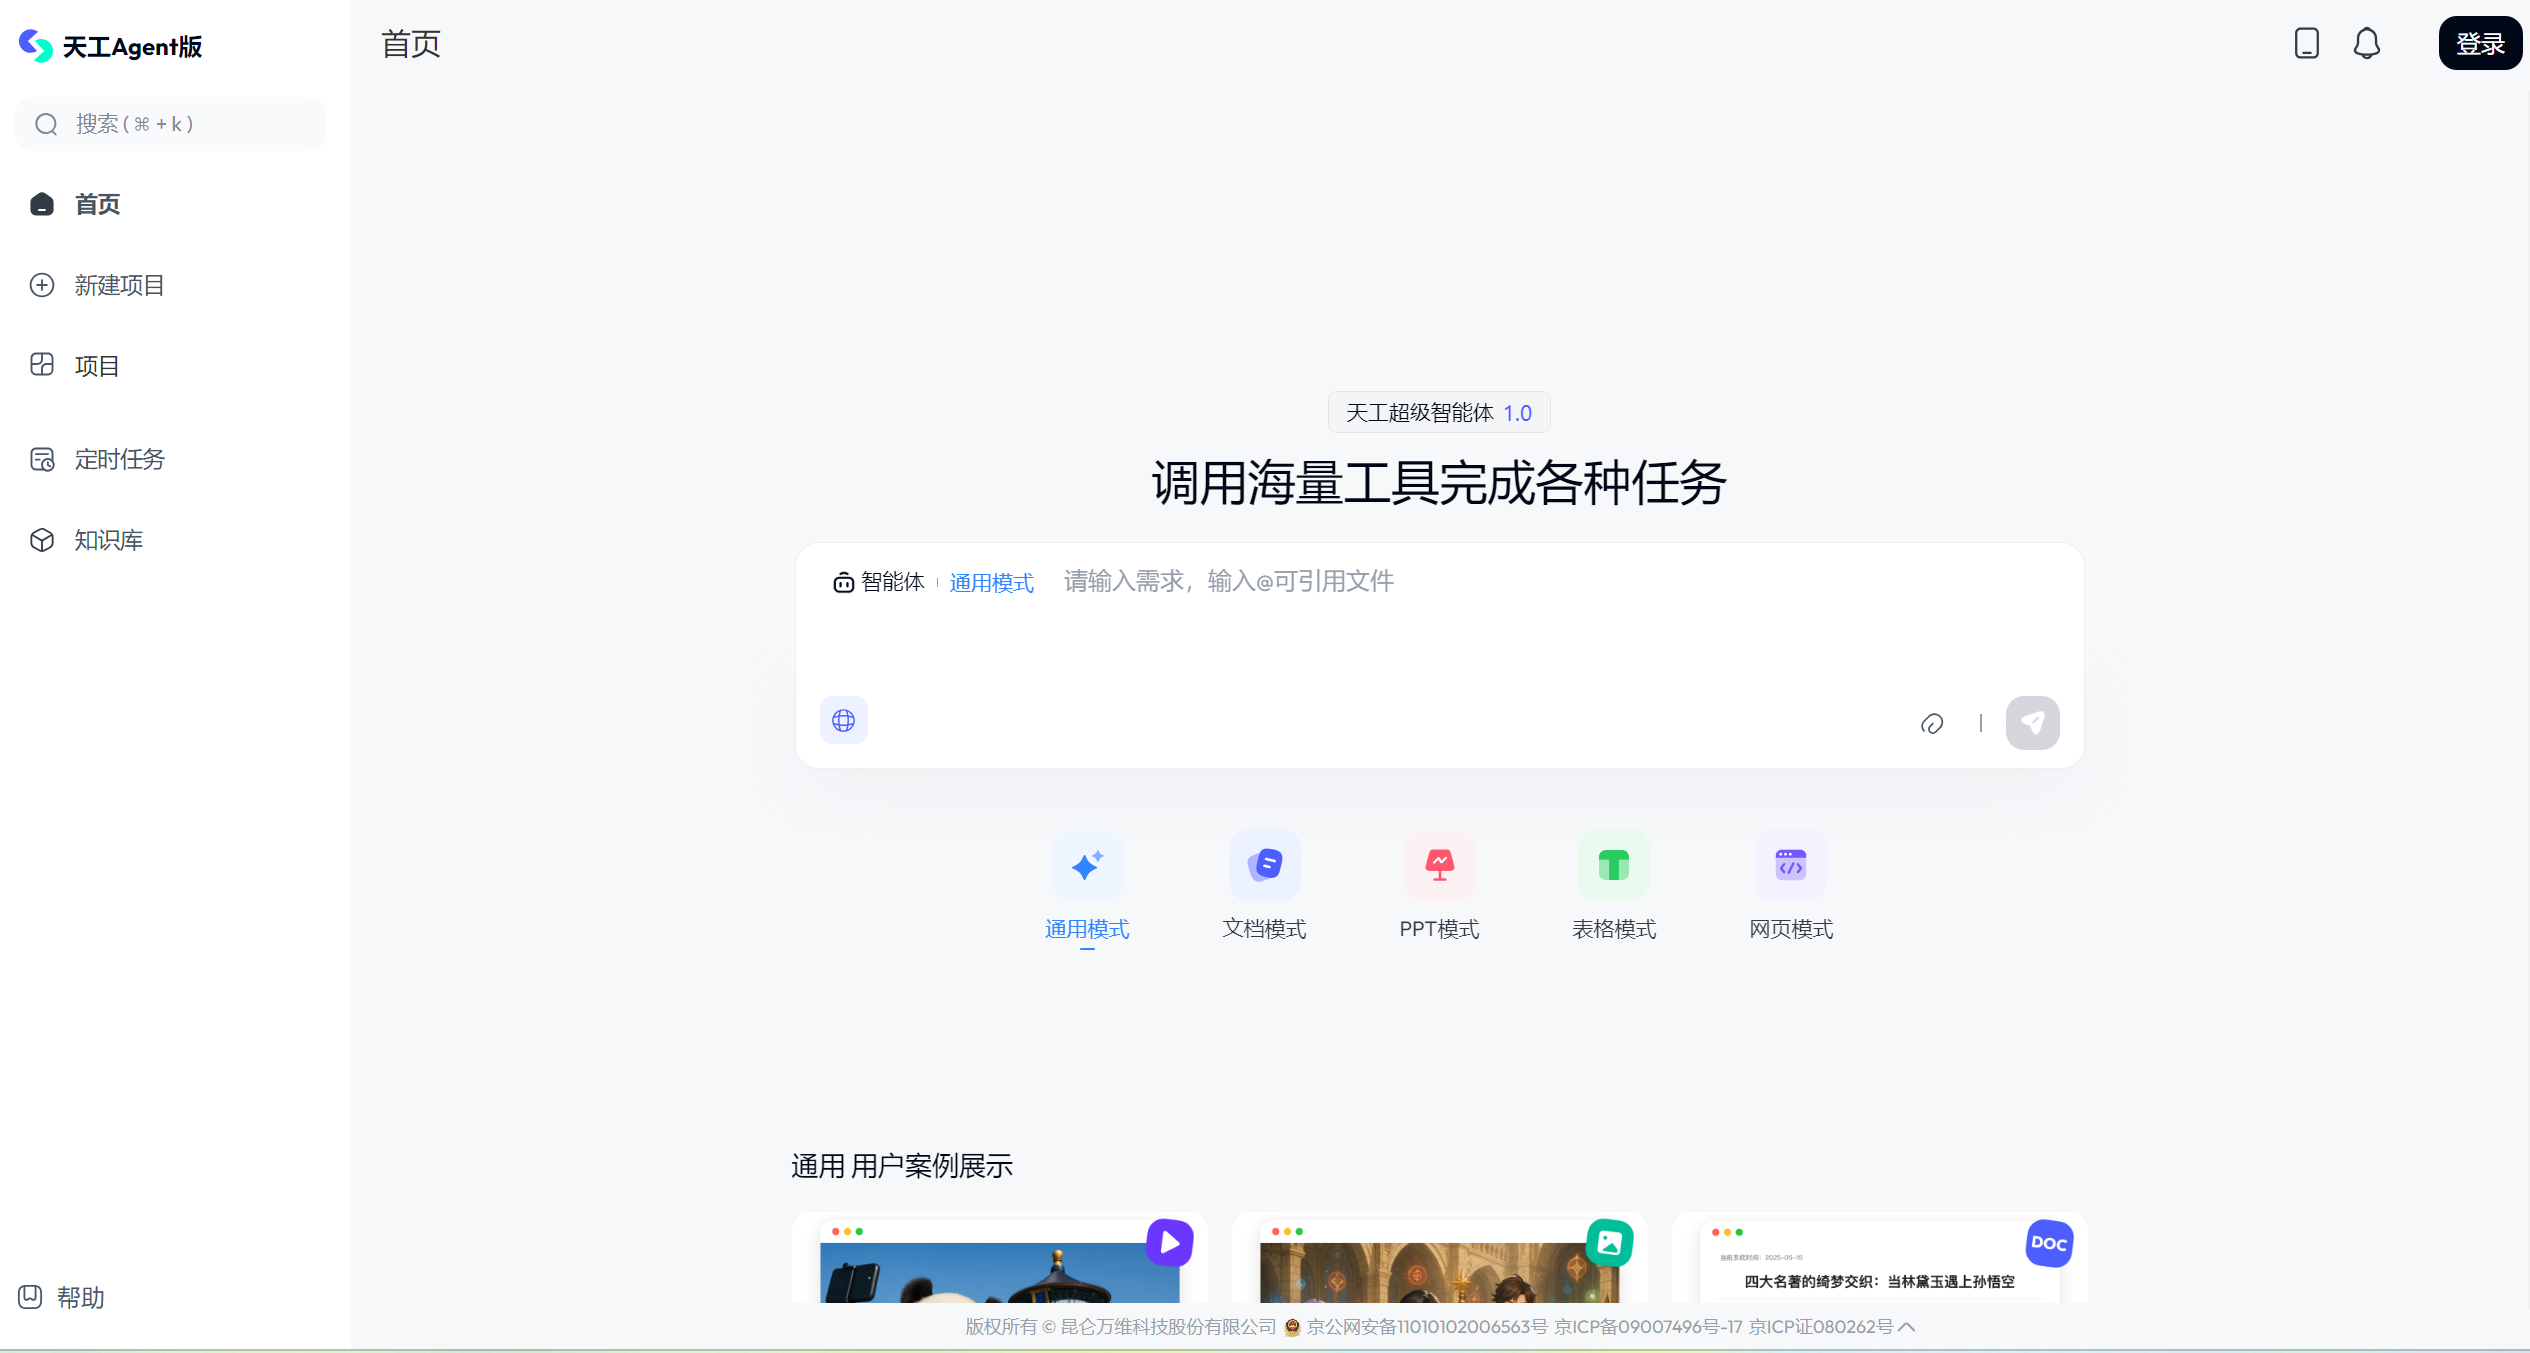
Task: Select the 通用模式 sparkle icon below the input
Action: tap(1087, 865)
